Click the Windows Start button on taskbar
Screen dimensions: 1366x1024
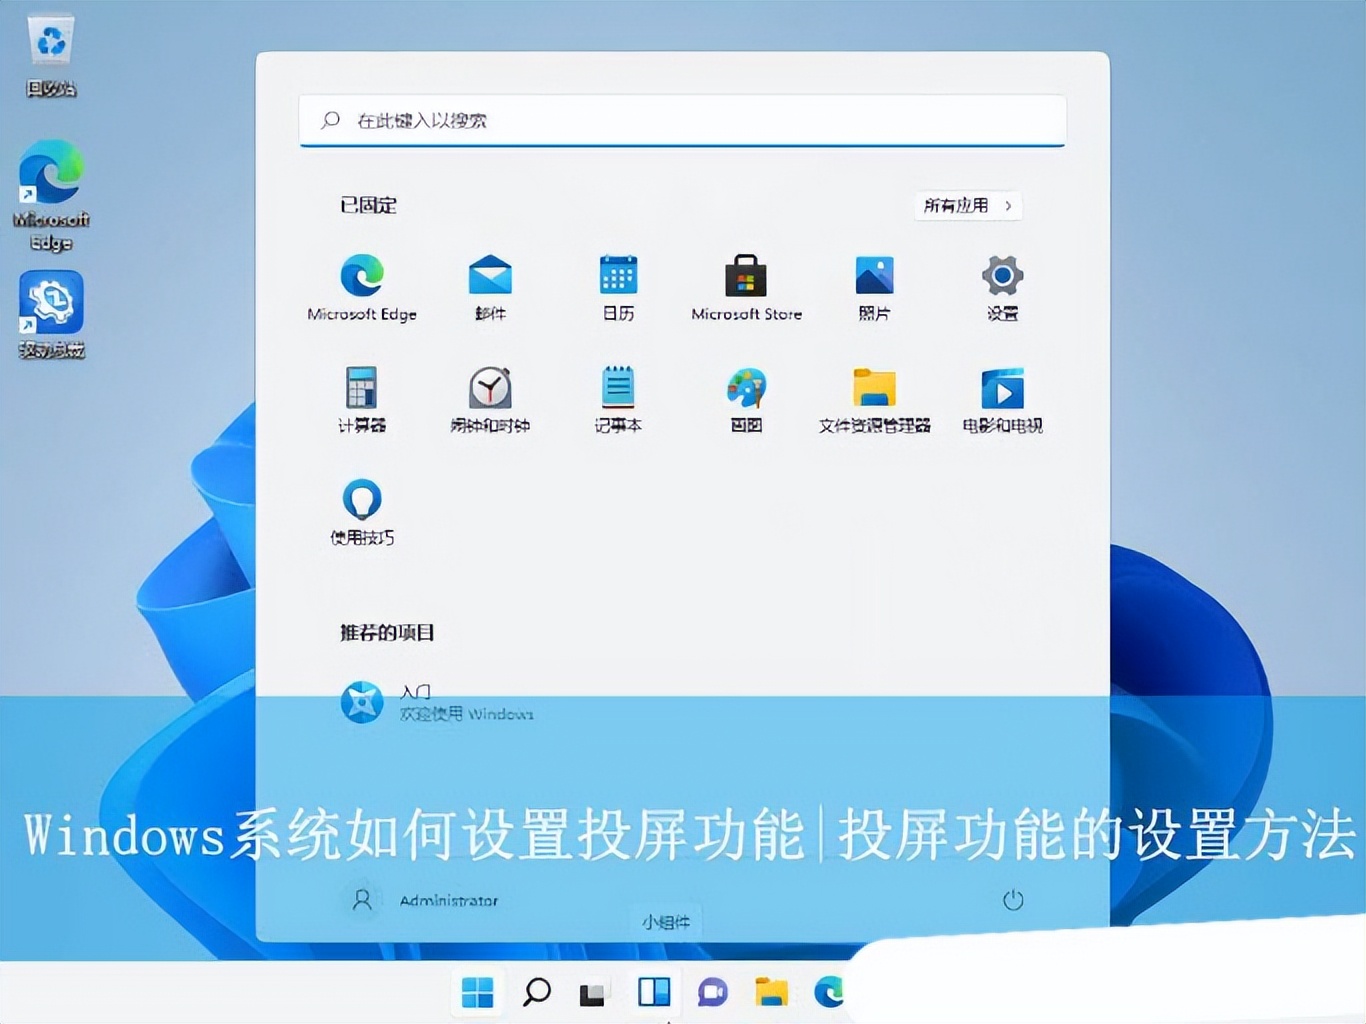tap(478, 992)
